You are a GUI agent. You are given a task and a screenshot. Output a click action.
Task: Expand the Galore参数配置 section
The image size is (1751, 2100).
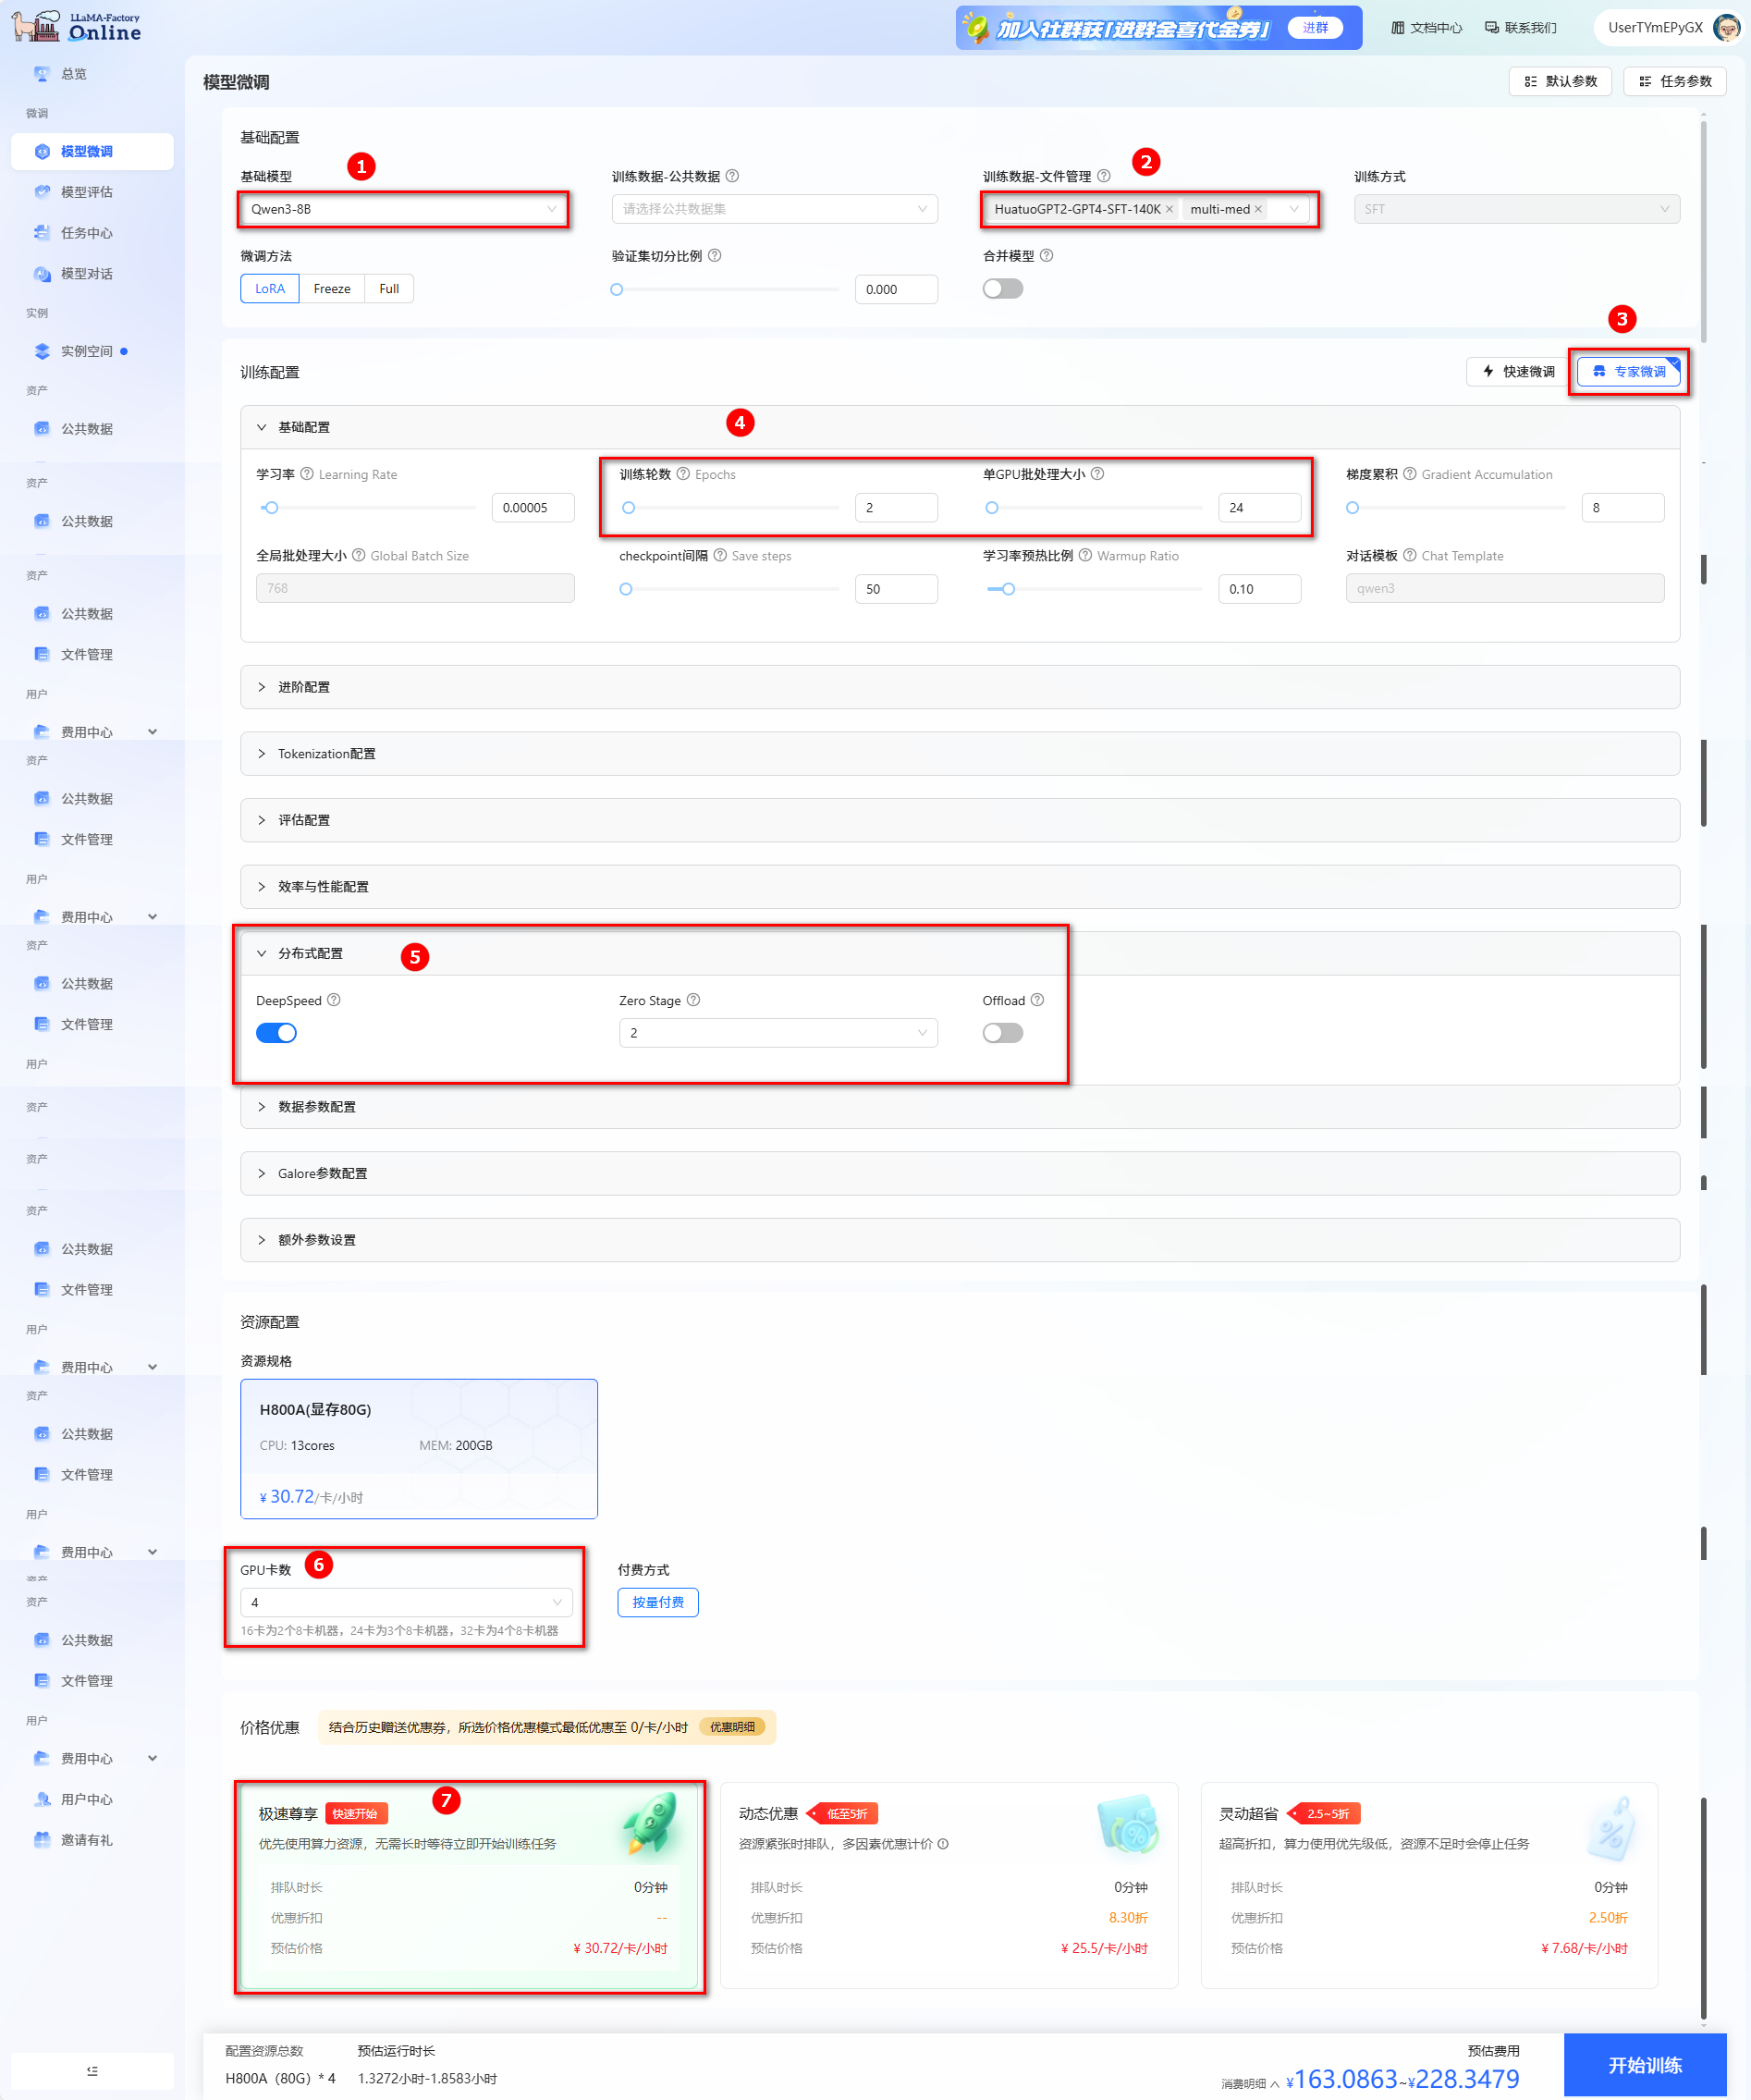click(x=960, y=1173)
